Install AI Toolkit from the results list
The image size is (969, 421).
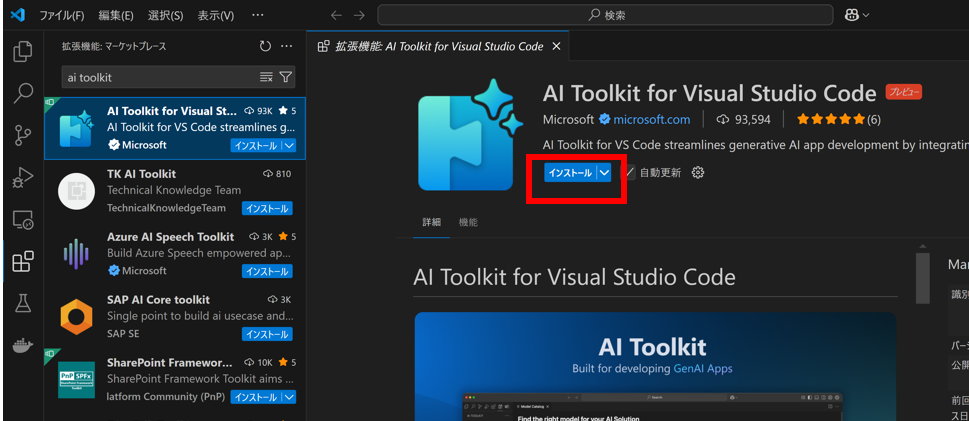(x=256, y=145)
